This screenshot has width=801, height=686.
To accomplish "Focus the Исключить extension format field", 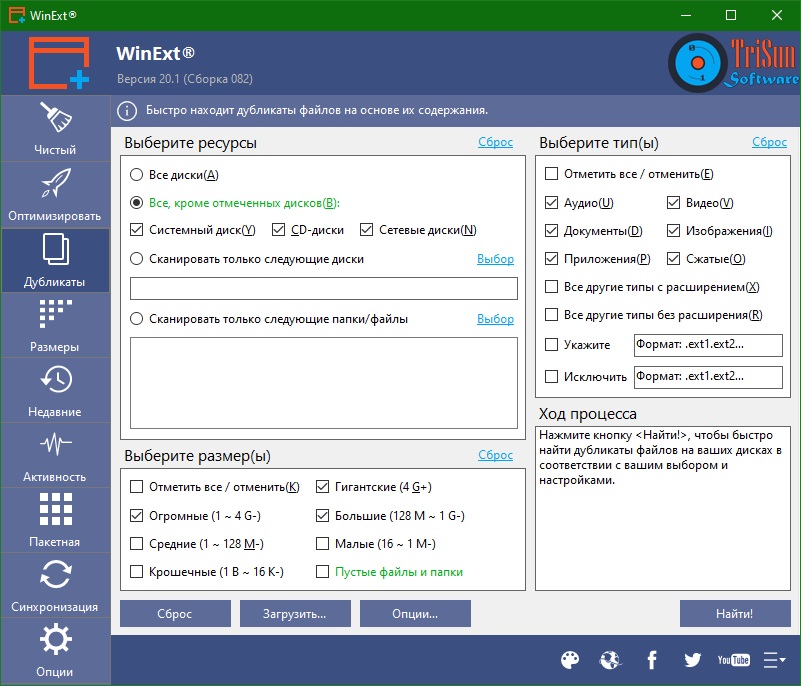I will click(x=708, y=377).
